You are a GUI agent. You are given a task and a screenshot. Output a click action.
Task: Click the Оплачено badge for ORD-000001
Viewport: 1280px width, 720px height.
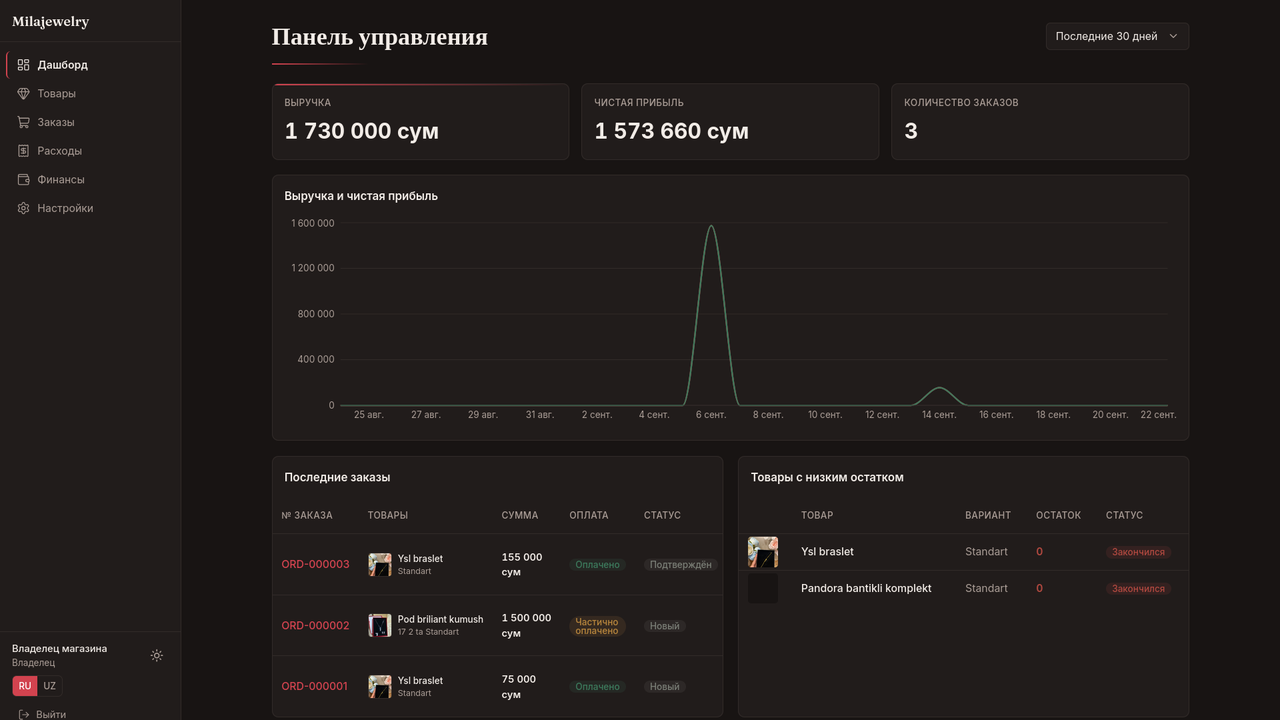point(597,687)
